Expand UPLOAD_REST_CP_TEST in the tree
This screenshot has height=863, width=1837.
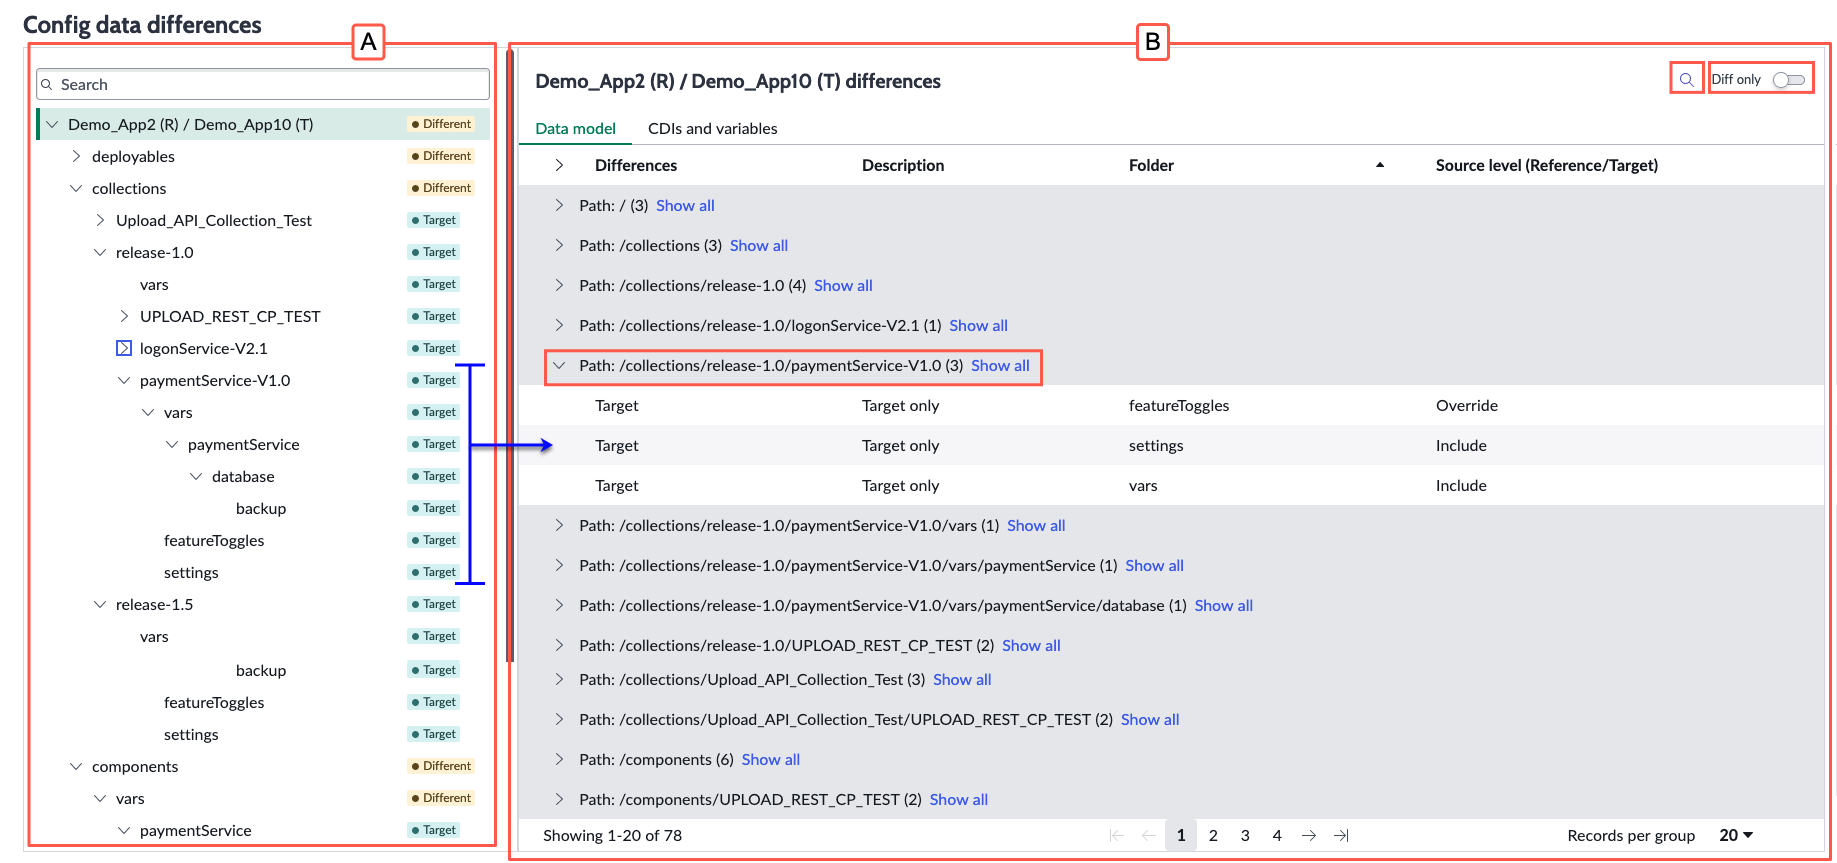[x=124, y=316]
